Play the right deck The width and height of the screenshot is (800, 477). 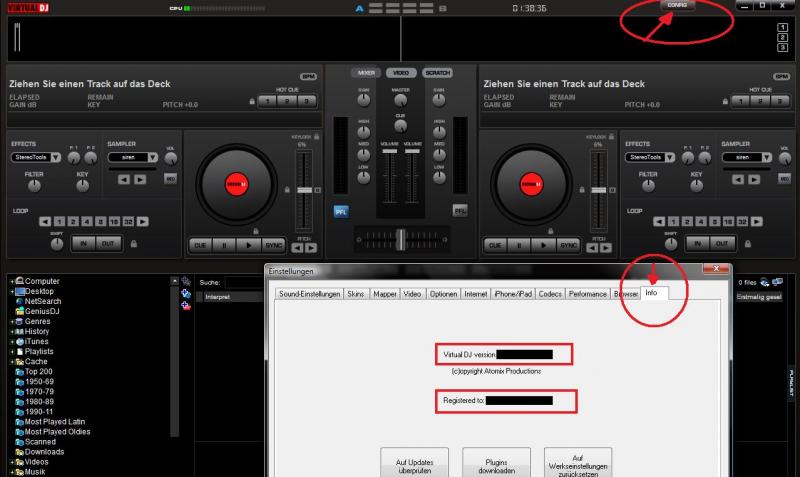[x=544, y=245]
